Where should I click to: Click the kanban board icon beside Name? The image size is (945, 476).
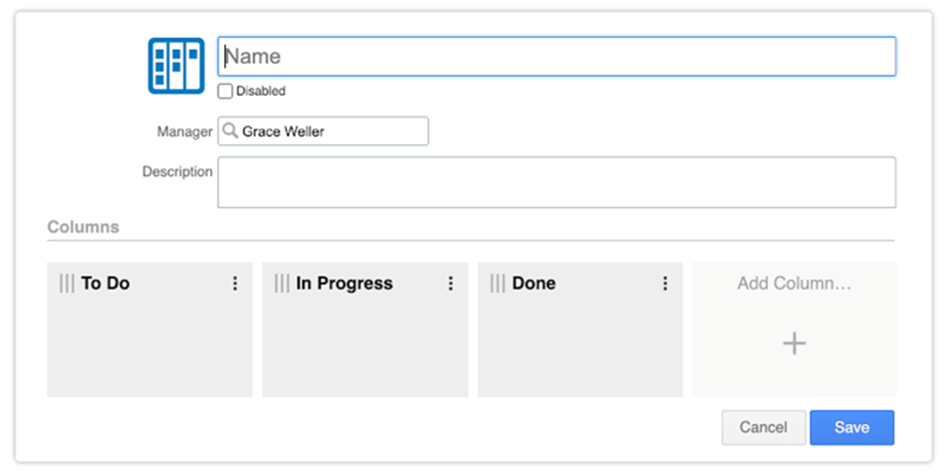point(177,66)
